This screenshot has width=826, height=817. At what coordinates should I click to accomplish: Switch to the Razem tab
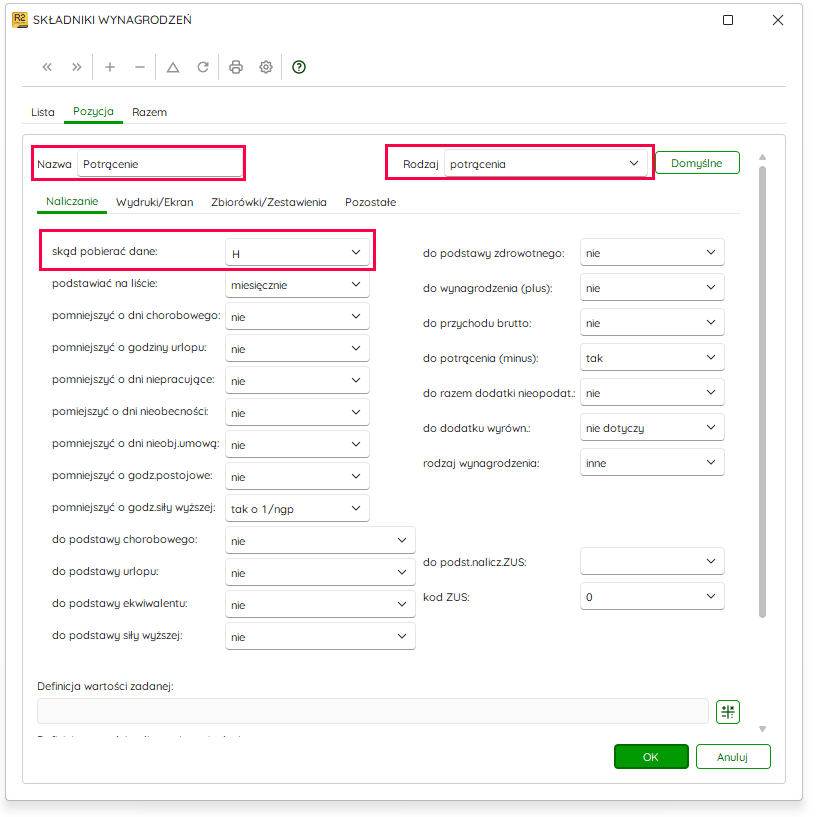[x=150, y=112]
